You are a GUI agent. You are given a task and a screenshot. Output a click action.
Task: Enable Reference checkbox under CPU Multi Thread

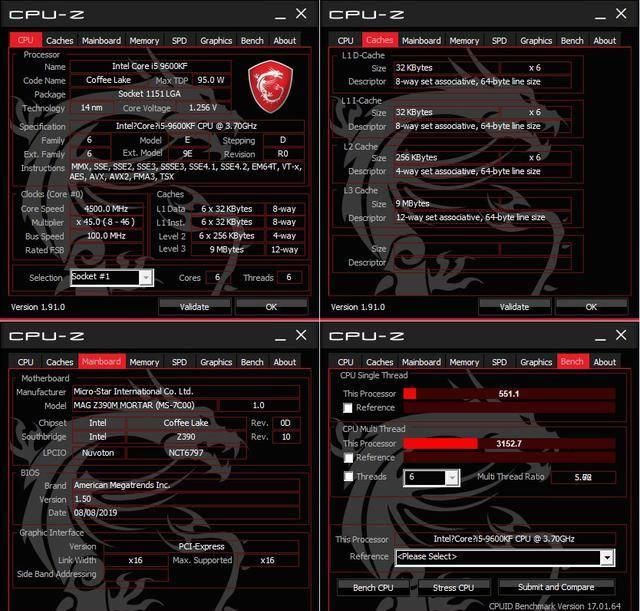click(x=349, y=458)
